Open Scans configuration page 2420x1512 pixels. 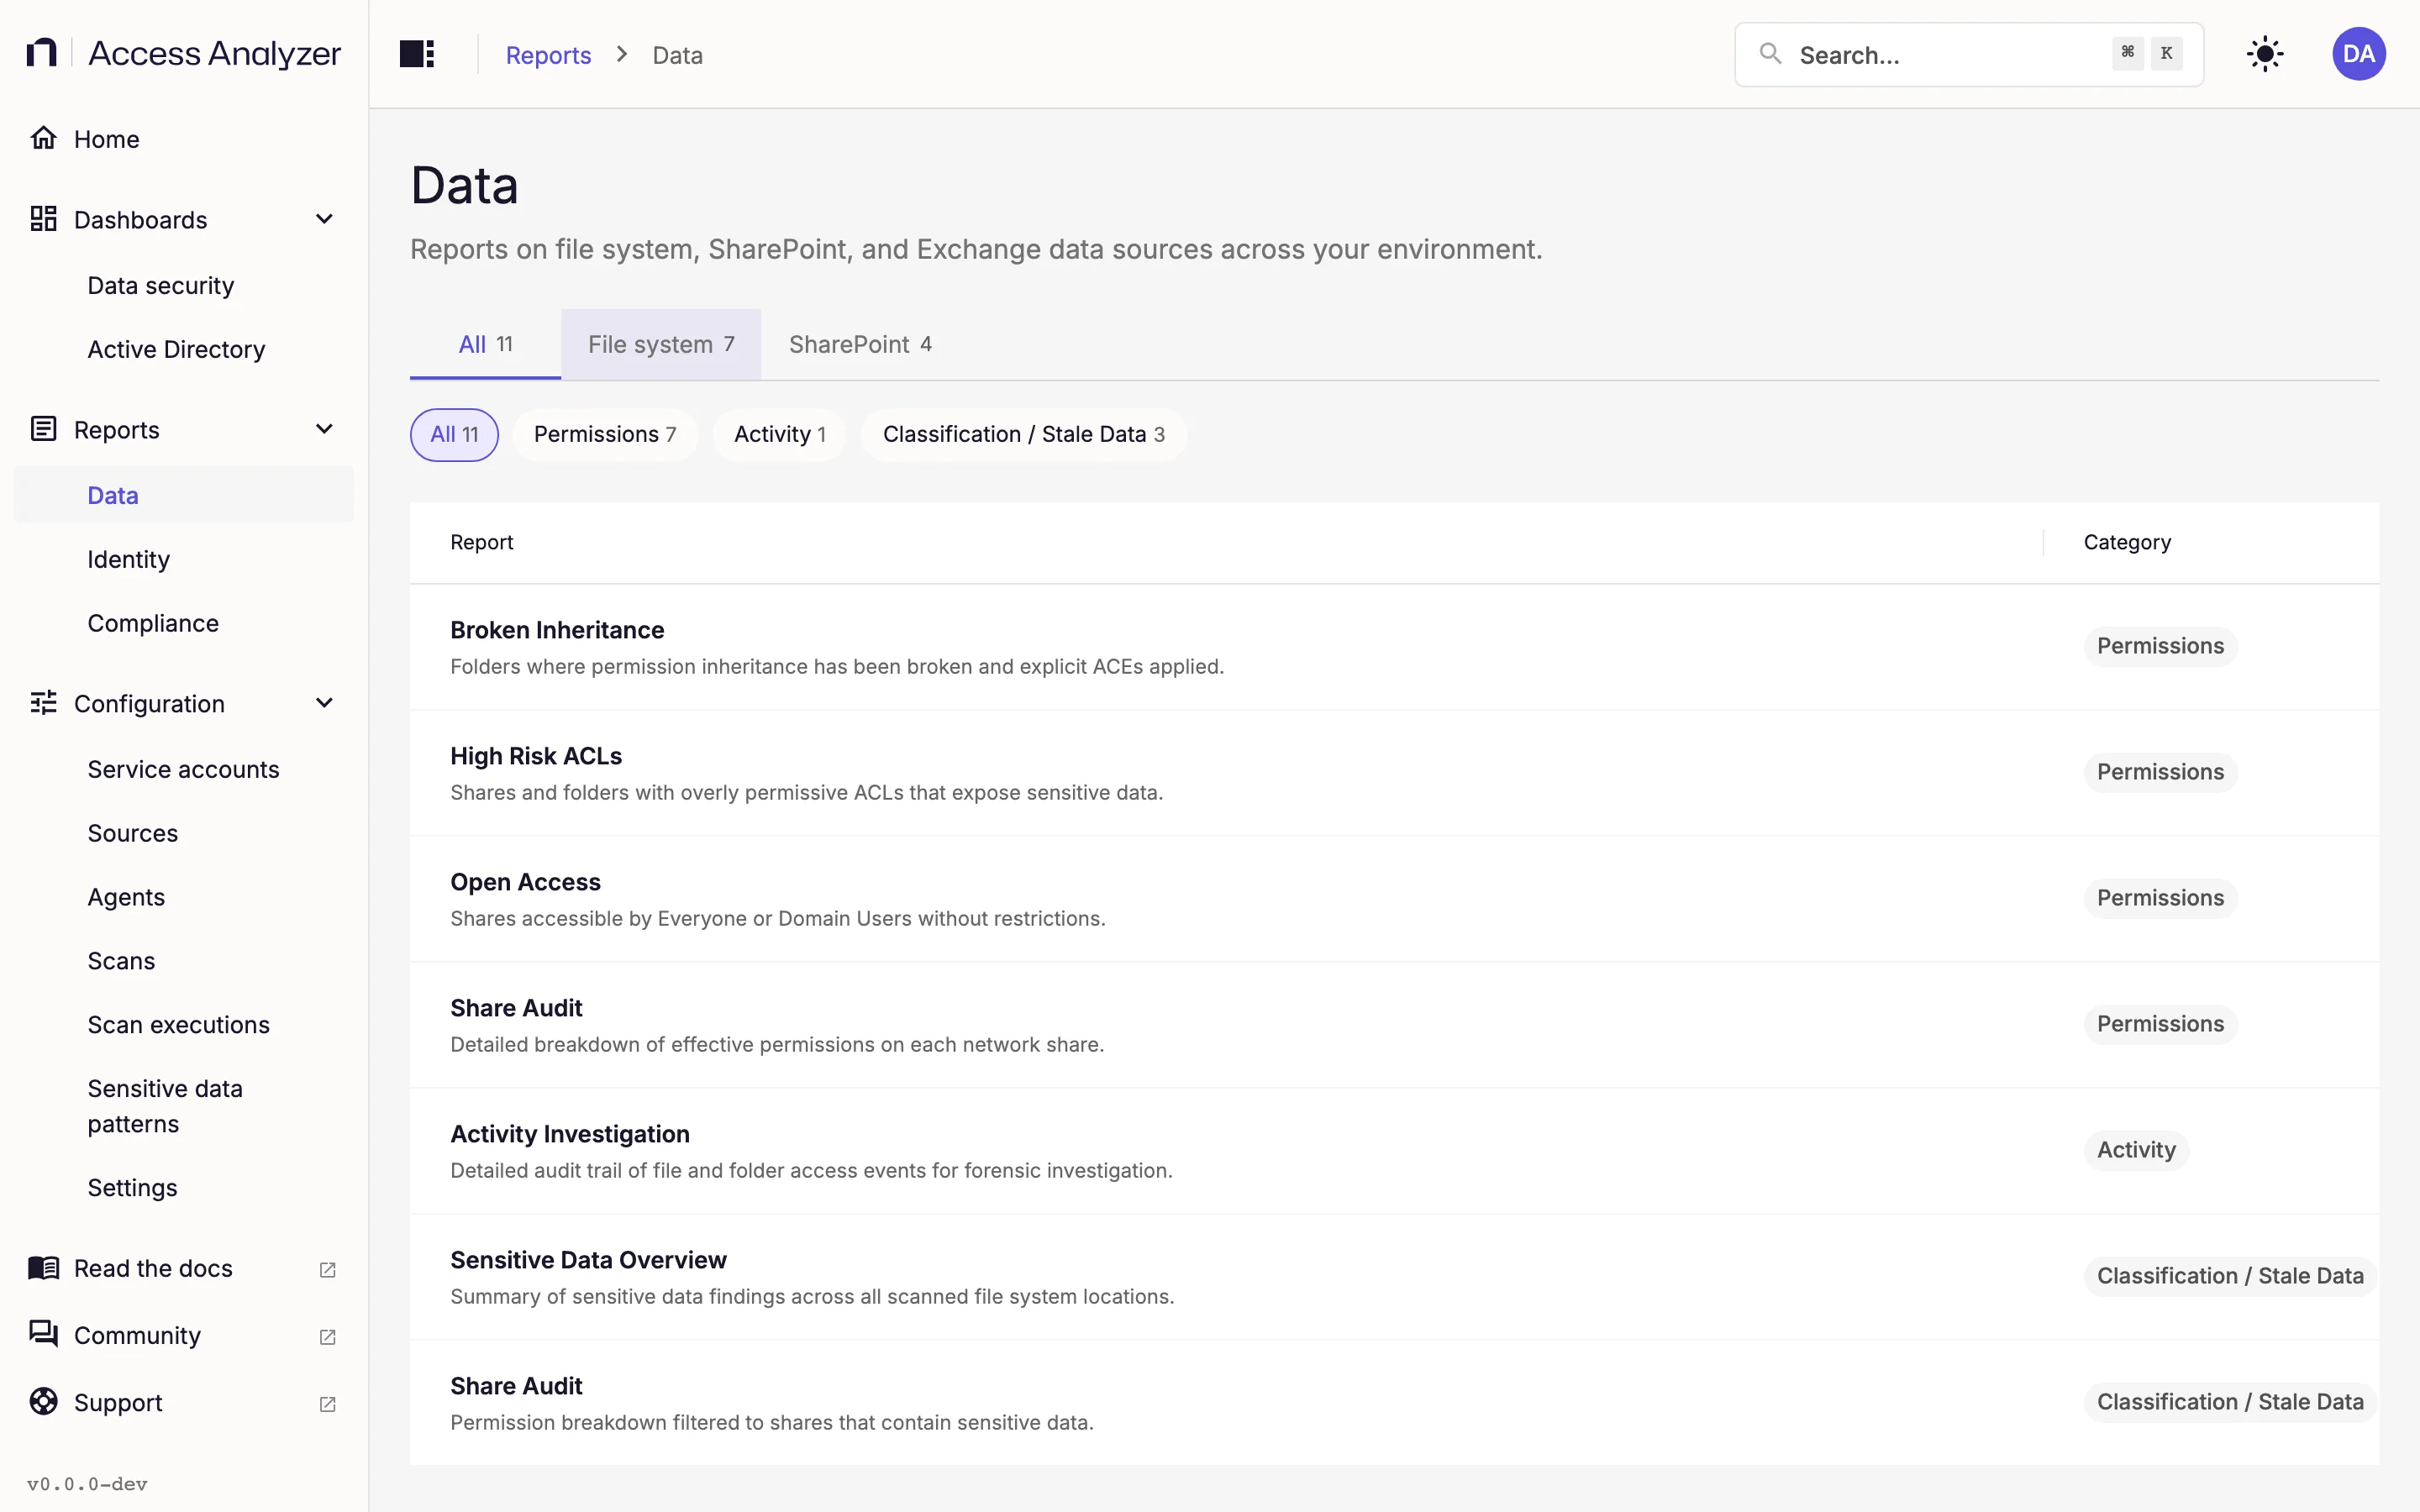pyautogui.click(x=184, y=961)
